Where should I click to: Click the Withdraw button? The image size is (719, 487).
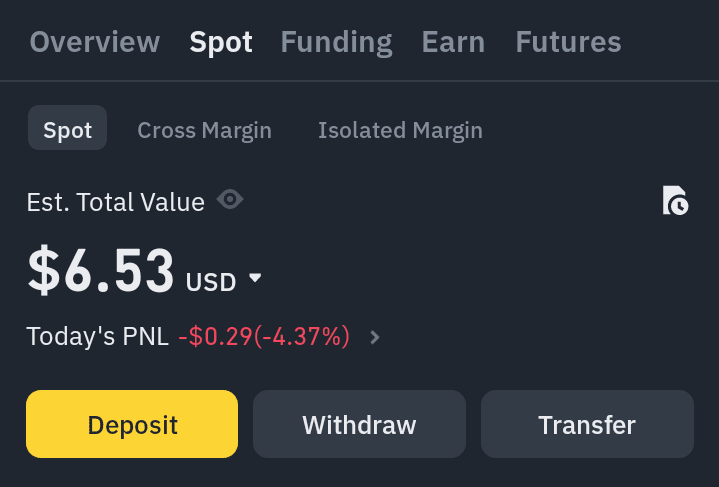tap(360, 424)
